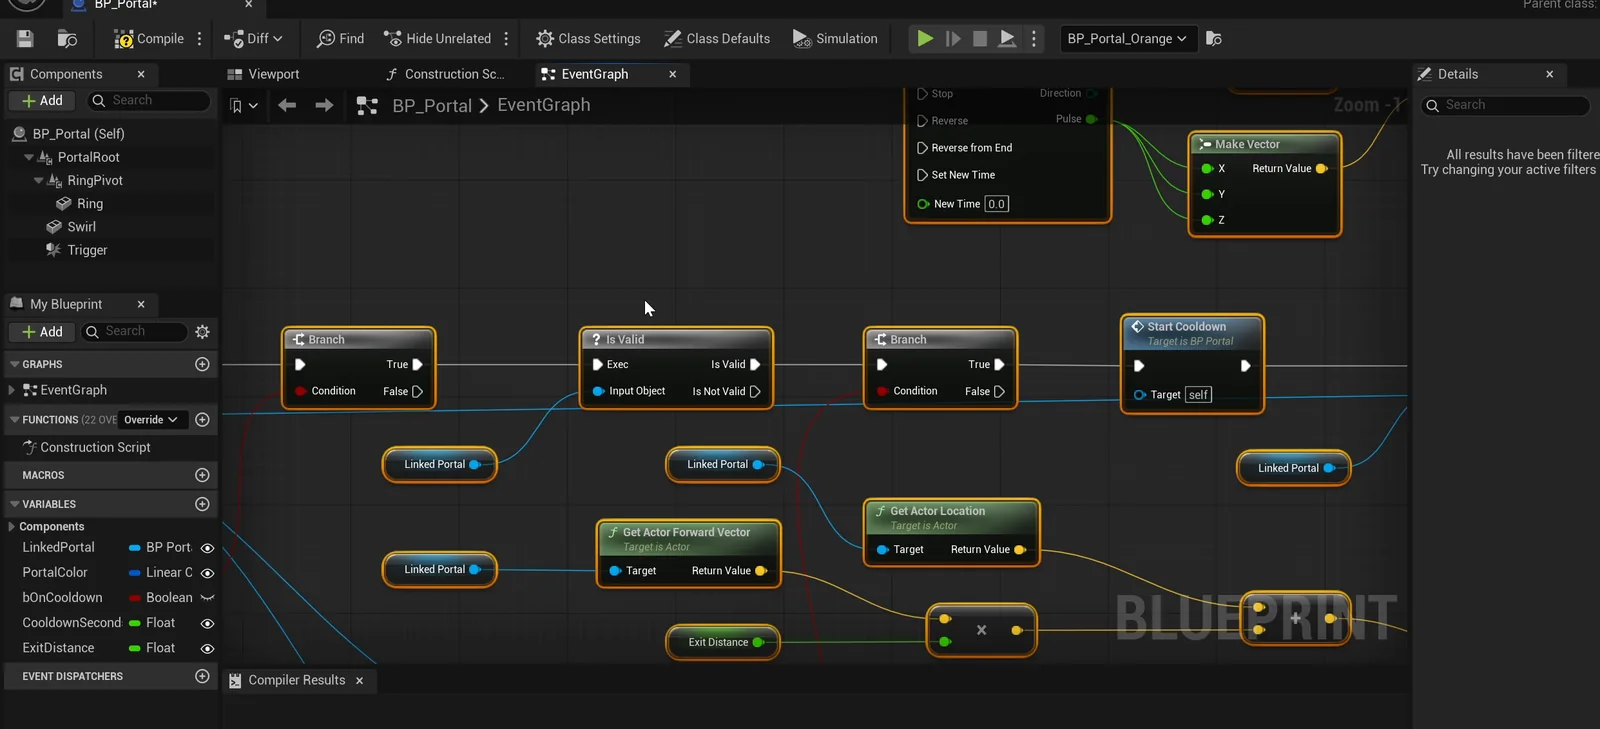Switch to the Viewport tab
Image resolution: width=1600 pixels, height=729 pixels.
(x=264, y=74)
